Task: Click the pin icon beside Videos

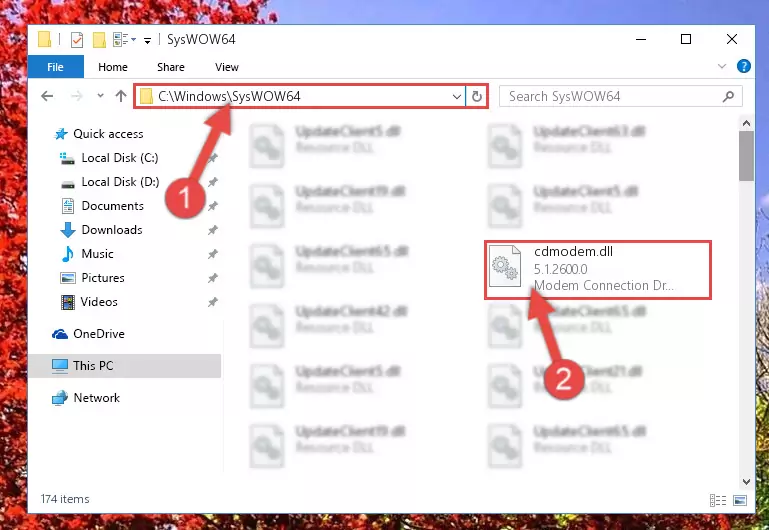Action: pyautogui.click(x=212, y=302)
